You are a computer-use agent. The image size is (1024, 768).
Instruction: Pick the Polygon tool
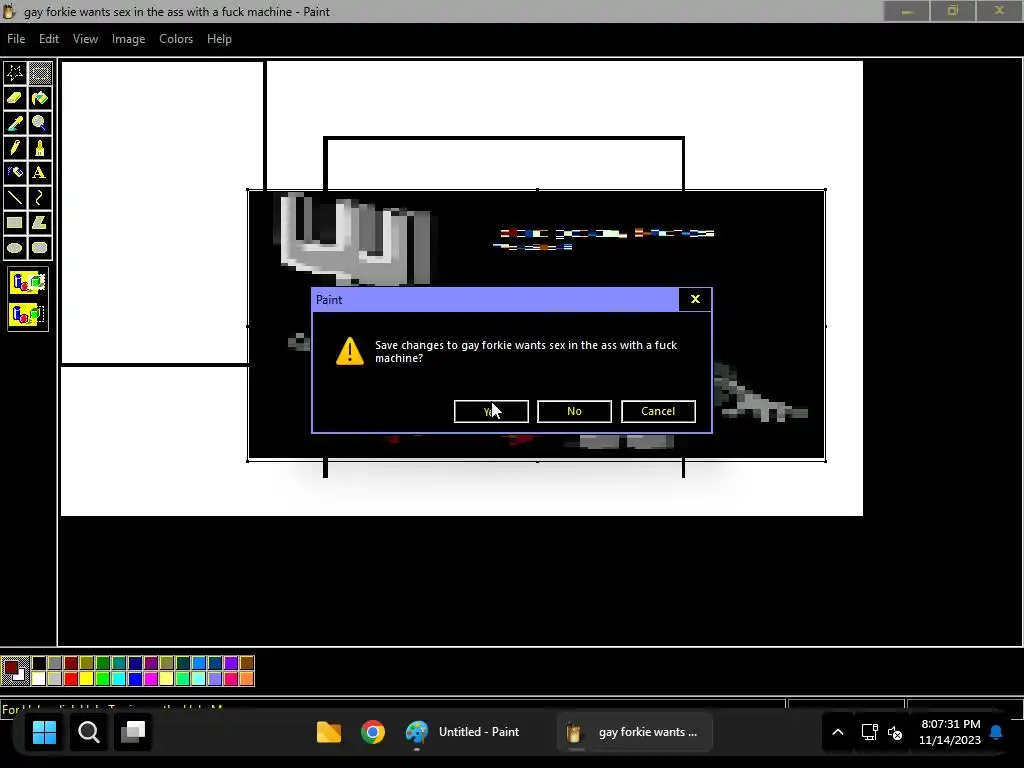click(40, 223)
